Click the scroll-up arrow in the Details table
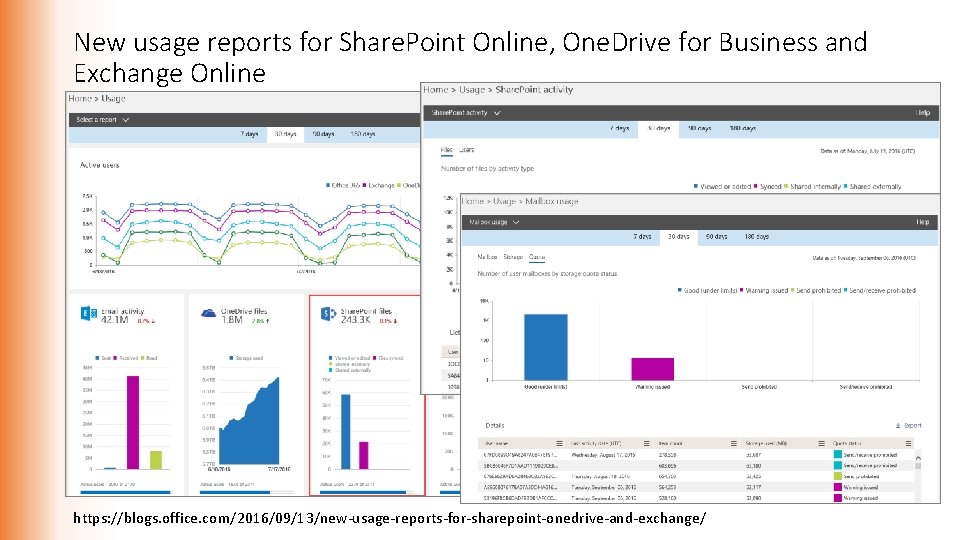The height and width of the screenshot is (540, 960). [918, 457]
